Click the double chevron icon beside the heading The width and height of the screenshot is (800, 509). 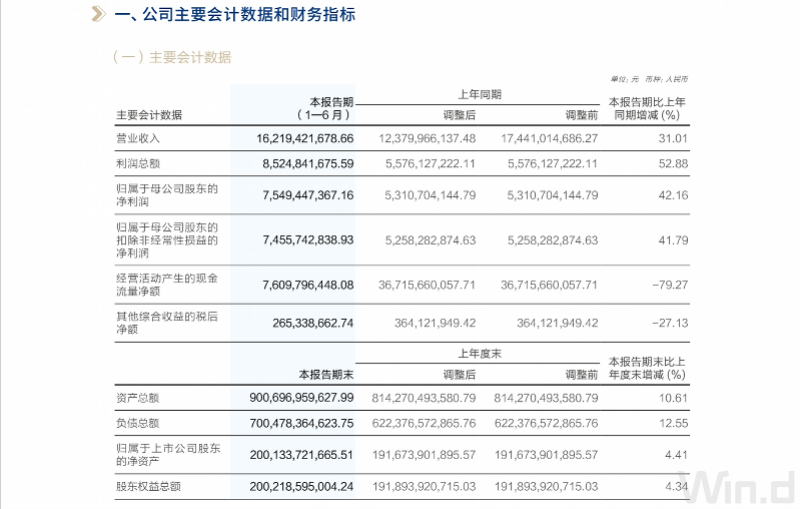pyautogui.click(x=98, y=14)
